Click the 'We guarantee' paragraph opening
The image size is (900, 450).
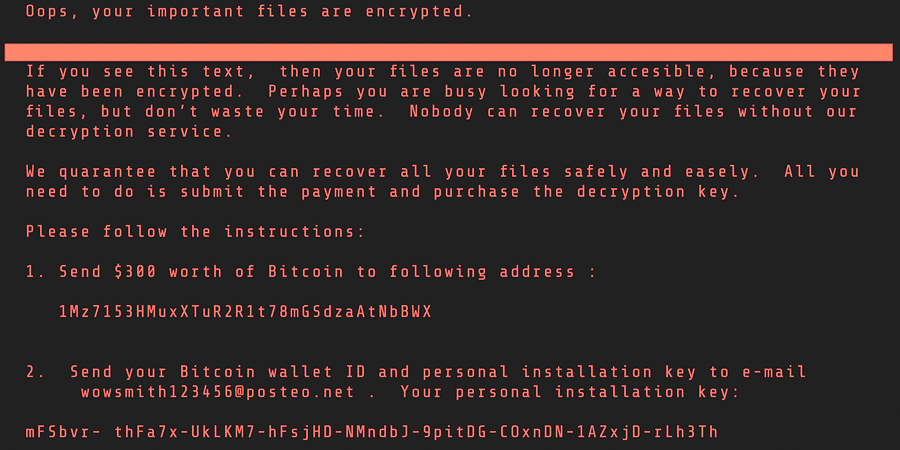[91, 172]
